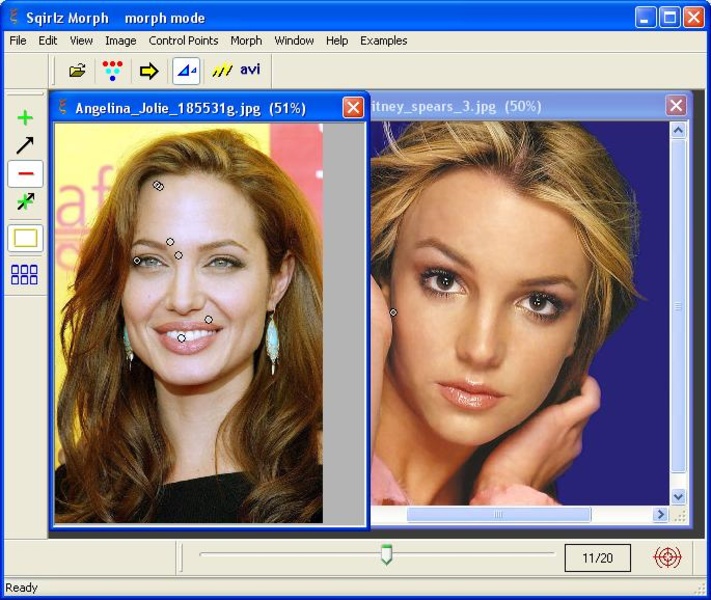Click the colored dots morph icon
711x600 pixels.
[113, 71]
